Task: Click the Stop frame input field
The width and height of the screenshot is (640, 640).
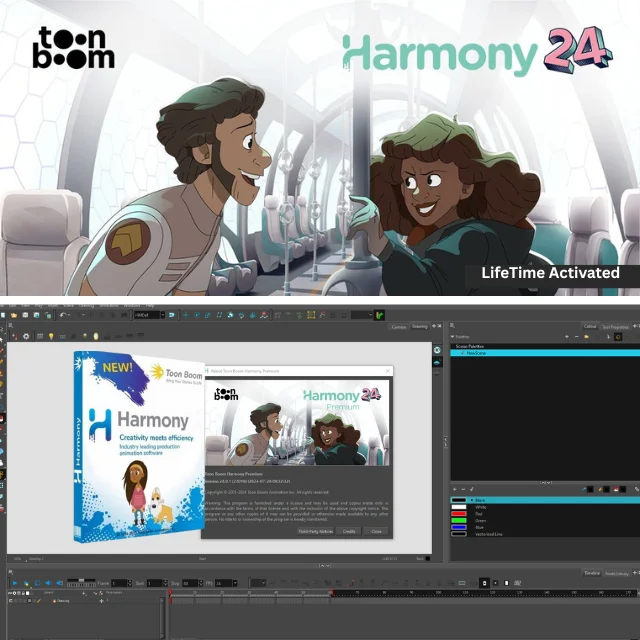Action: pos(190,583)
